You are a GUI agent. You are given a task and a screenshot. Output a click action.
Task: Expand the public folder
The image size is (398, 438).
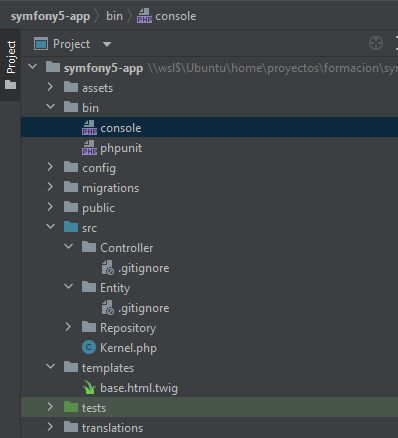pos(50,207)
